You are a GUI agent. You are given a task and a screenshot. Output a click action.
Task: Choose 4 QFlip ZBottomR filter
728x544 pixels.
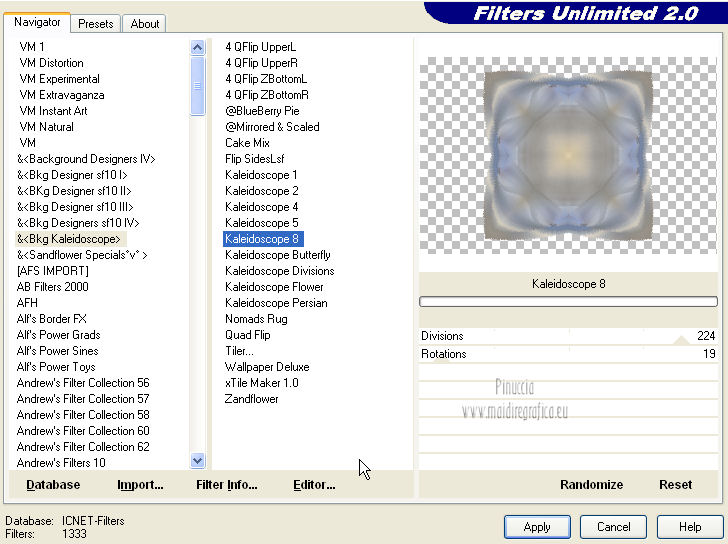pyautogui.click(x=267, y=95)
